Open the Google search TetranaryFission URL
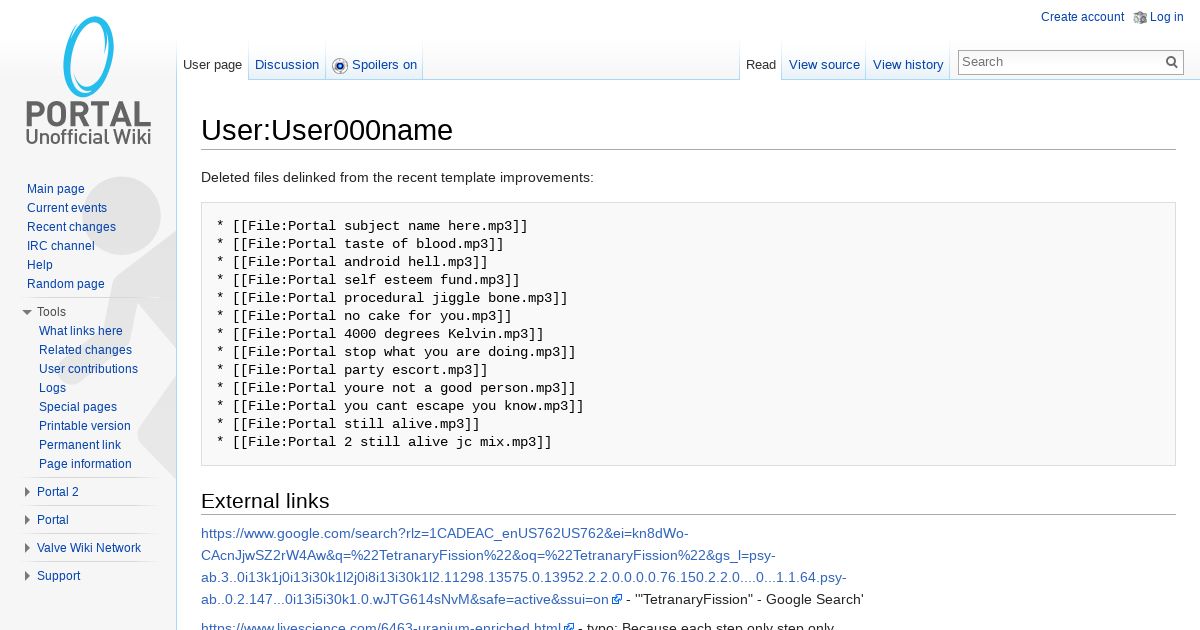1200x630 pixels. coord(523,566)
